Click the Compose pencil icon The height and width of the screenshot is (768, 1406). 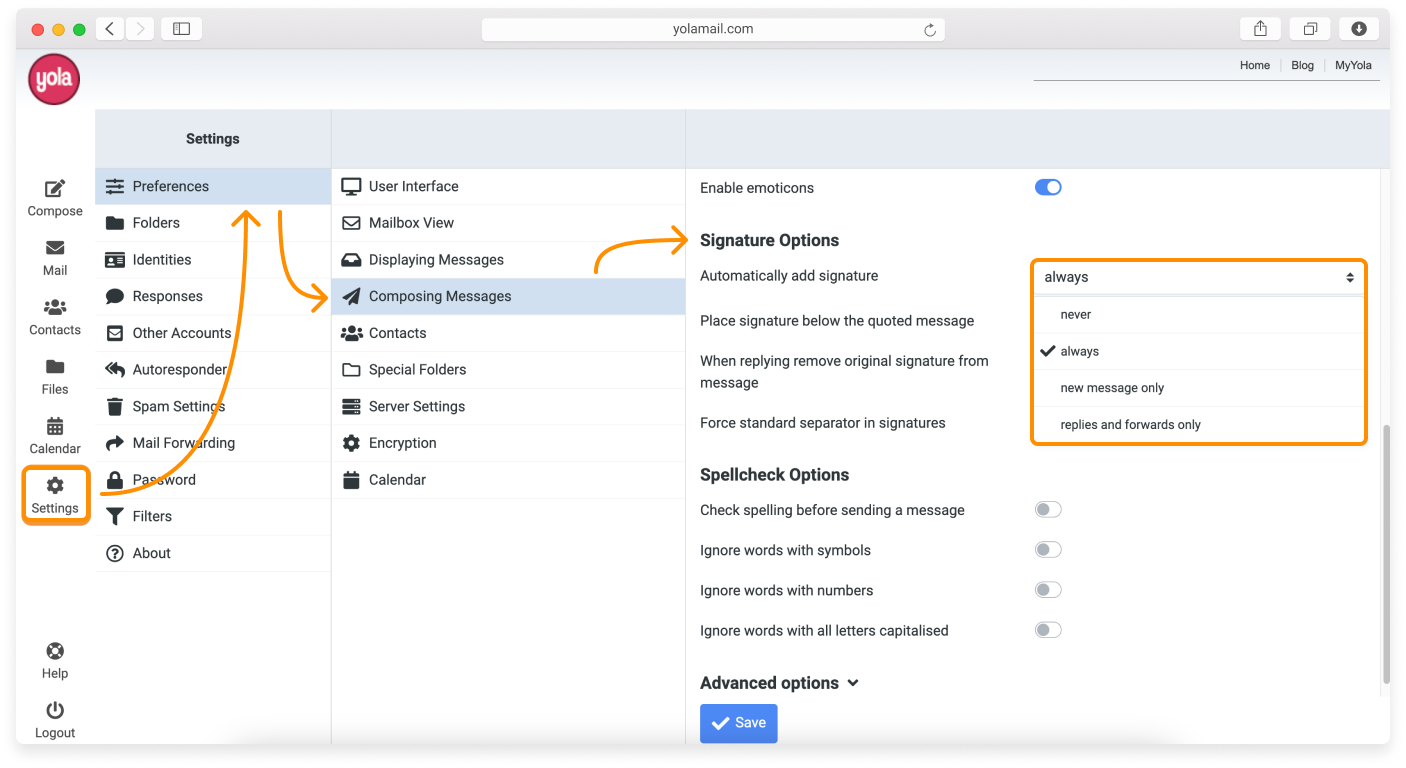click(x=55, y=189)
